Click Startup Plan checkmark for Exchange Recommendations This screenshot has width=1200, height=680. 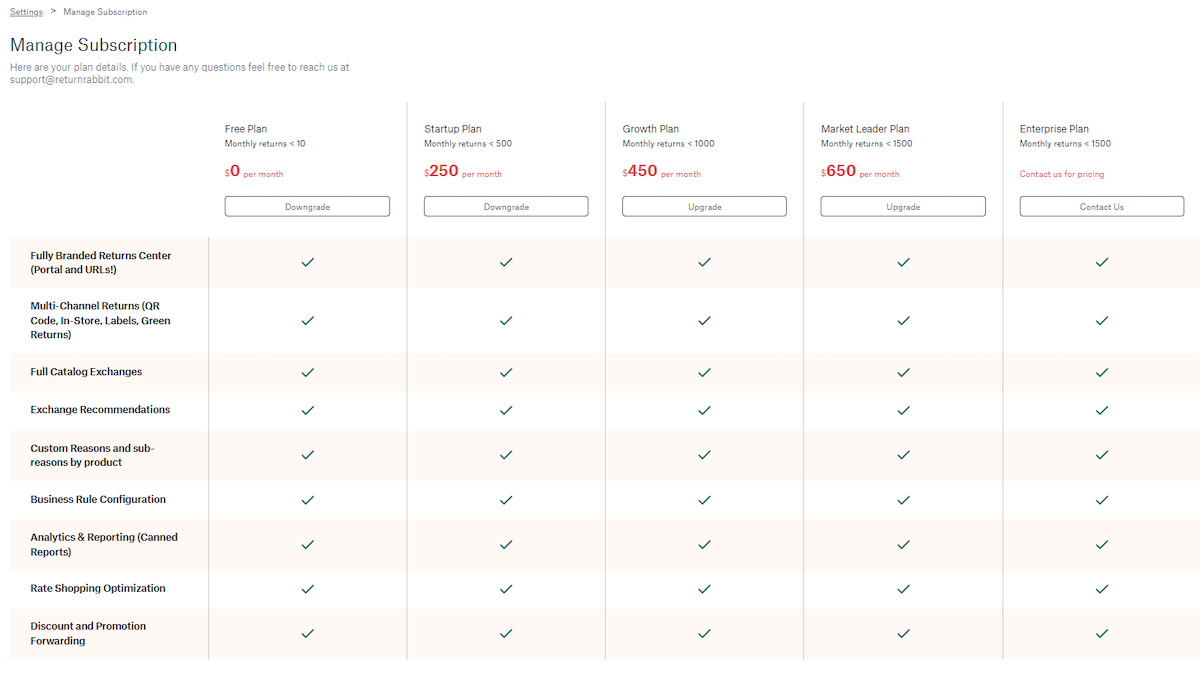[x=506, y=410]
